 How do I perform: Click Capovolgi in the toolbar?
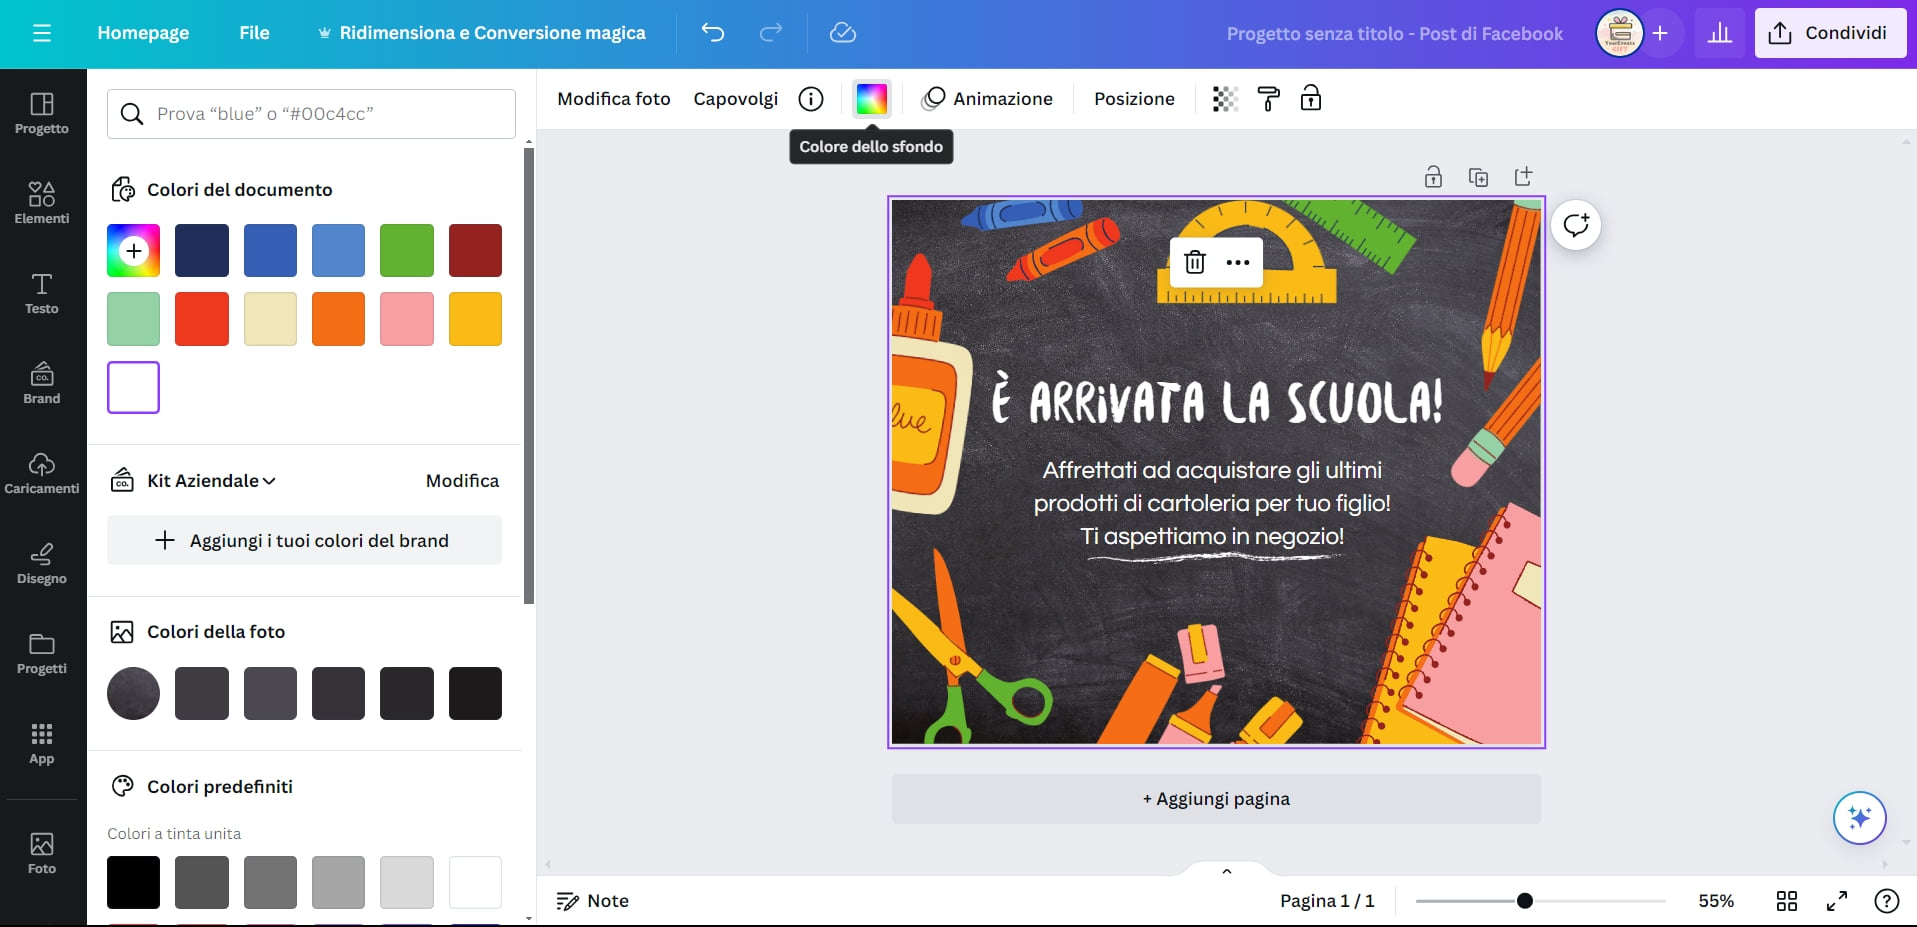point(736,99)
